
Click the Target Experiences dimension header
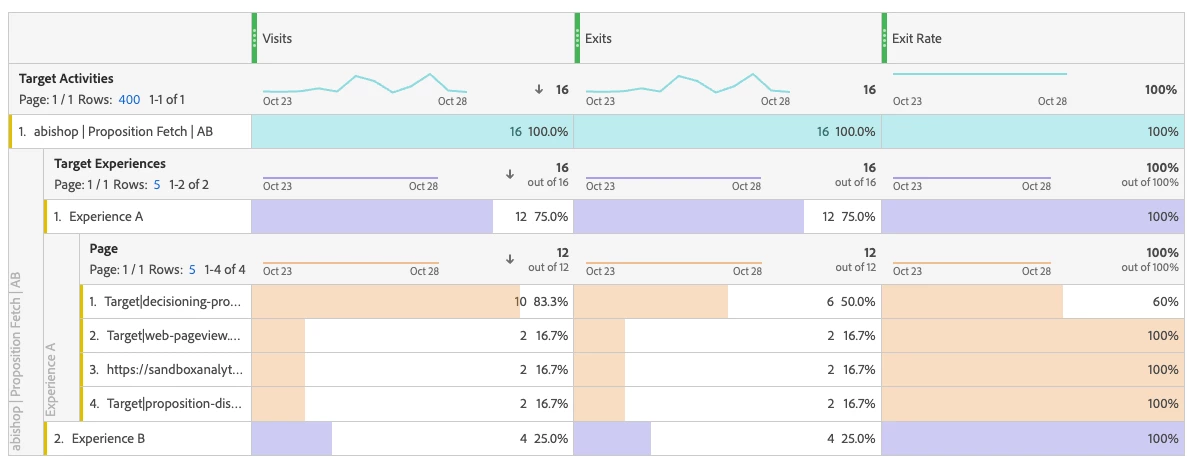point(110,164)
